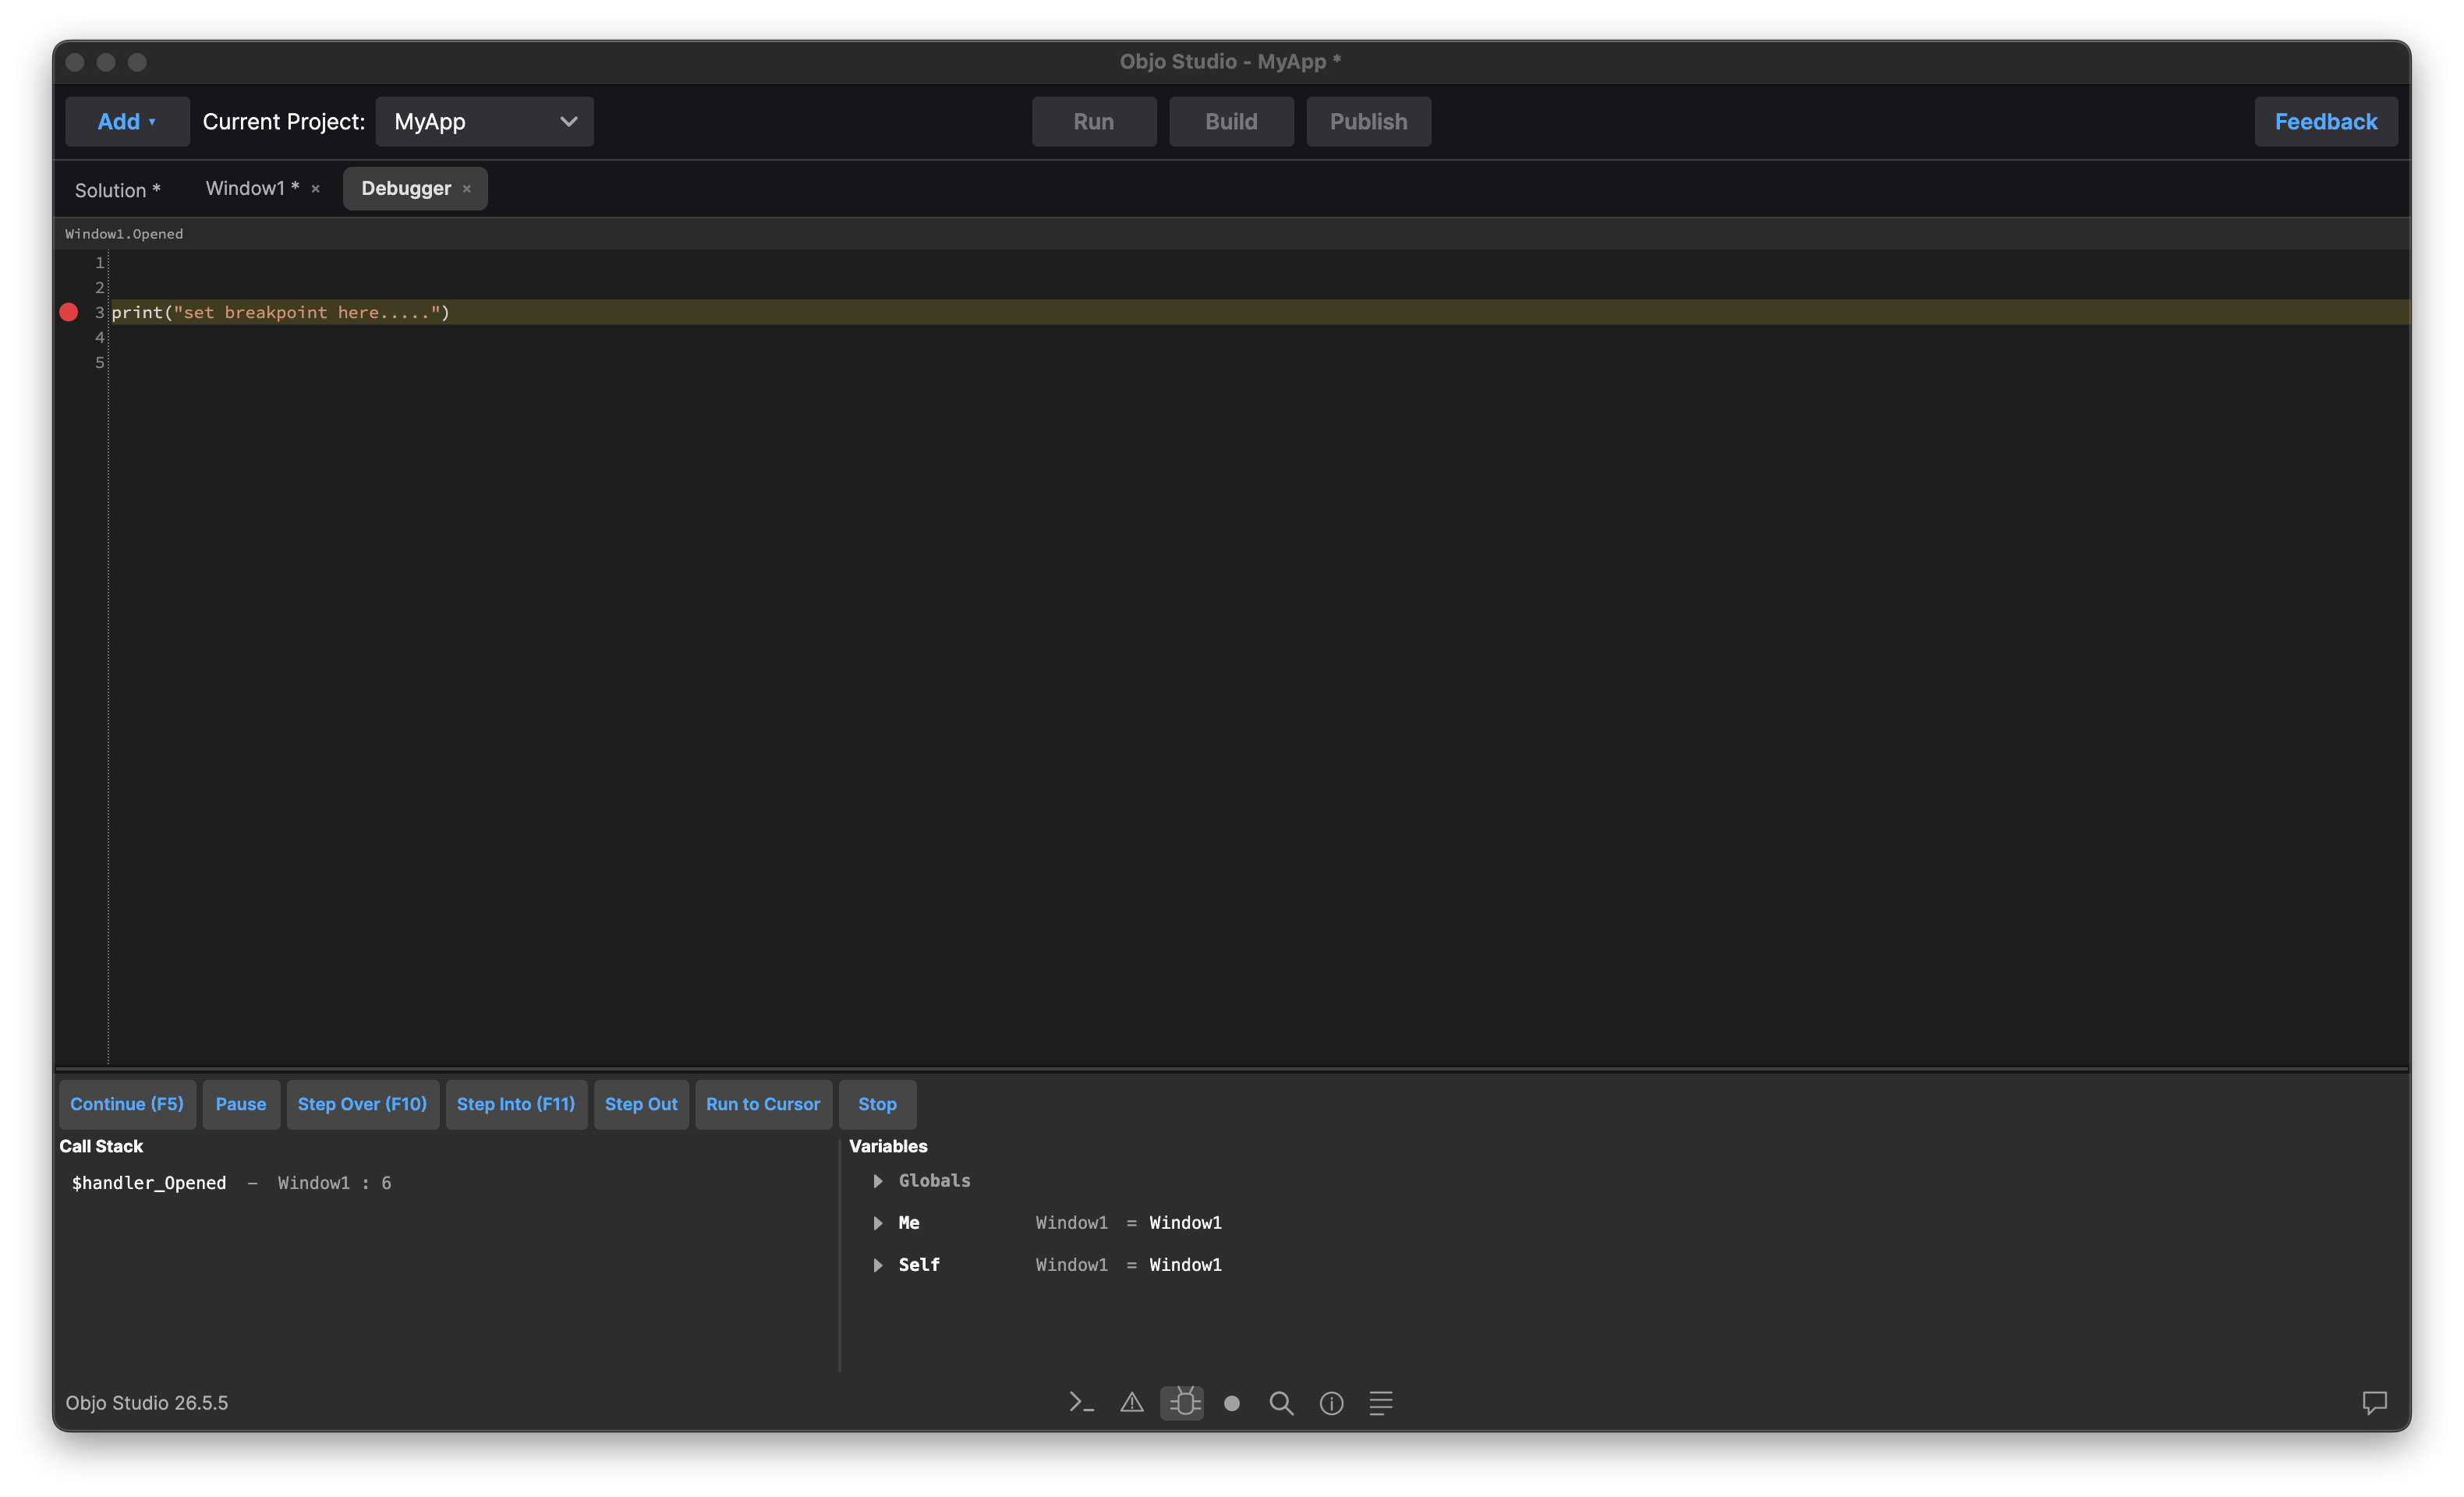Open the info circle icon

tap(1331, 1403)
